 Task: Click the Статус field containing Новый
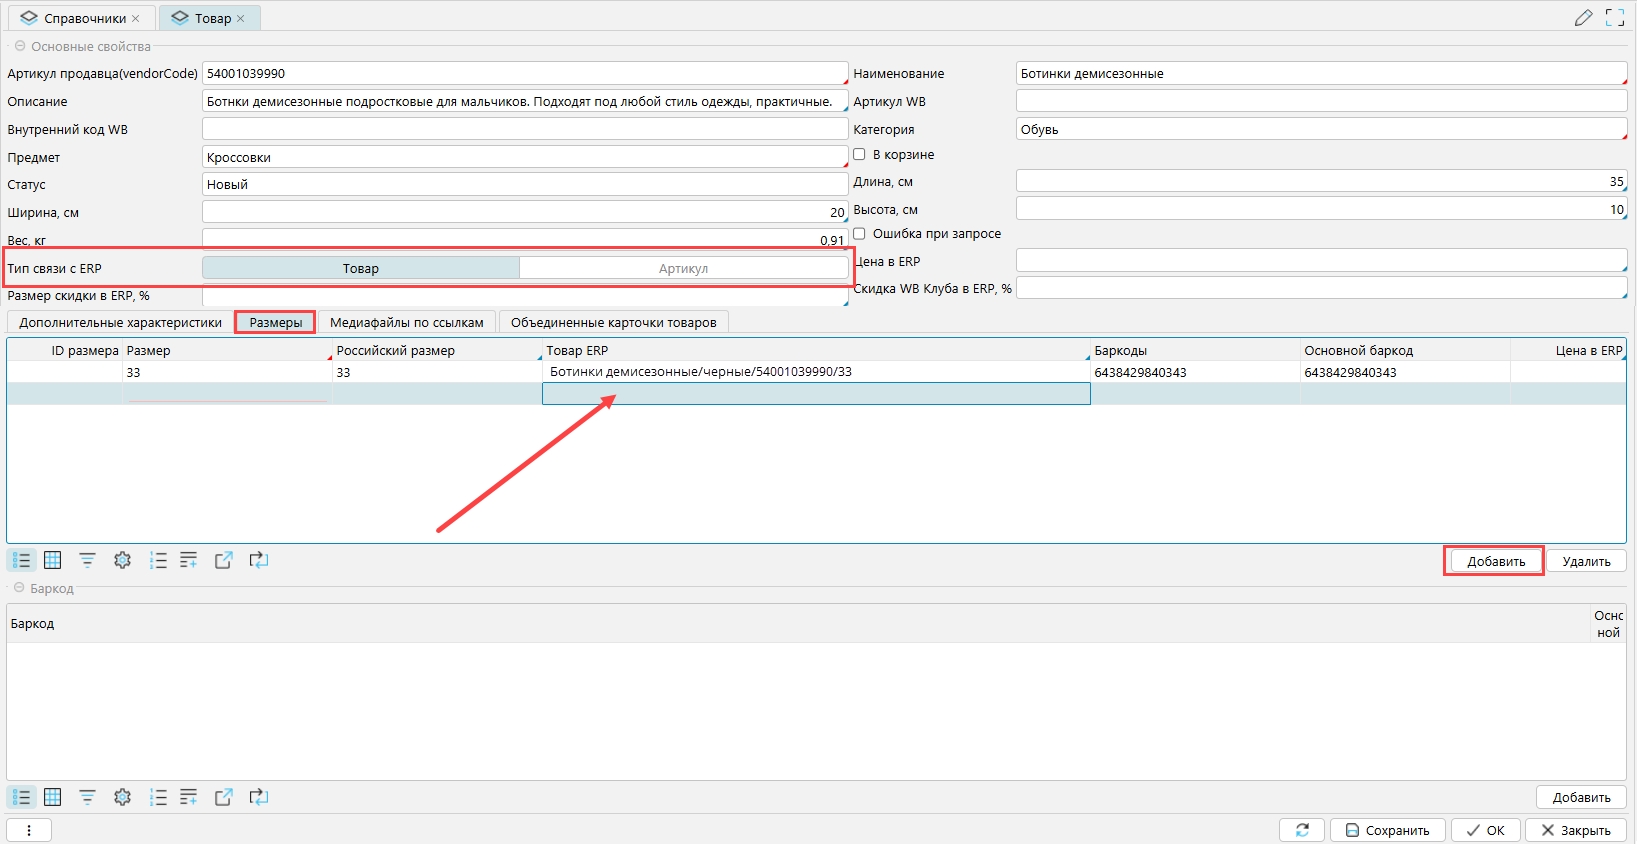[525, 184]
